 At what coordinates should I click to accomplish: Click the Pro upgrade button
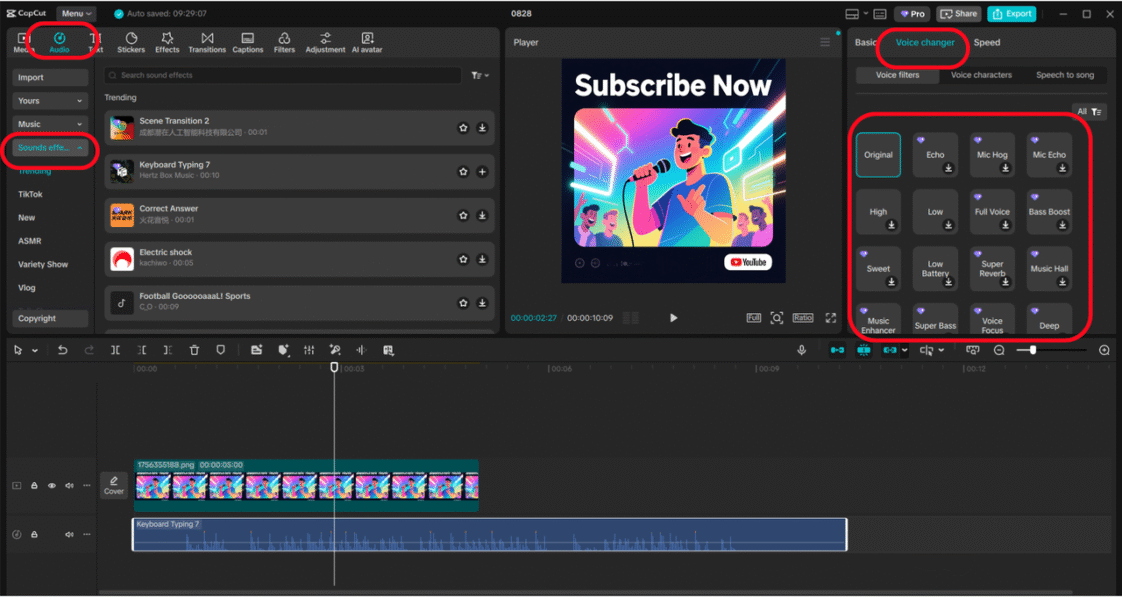[x=912, y=14]
